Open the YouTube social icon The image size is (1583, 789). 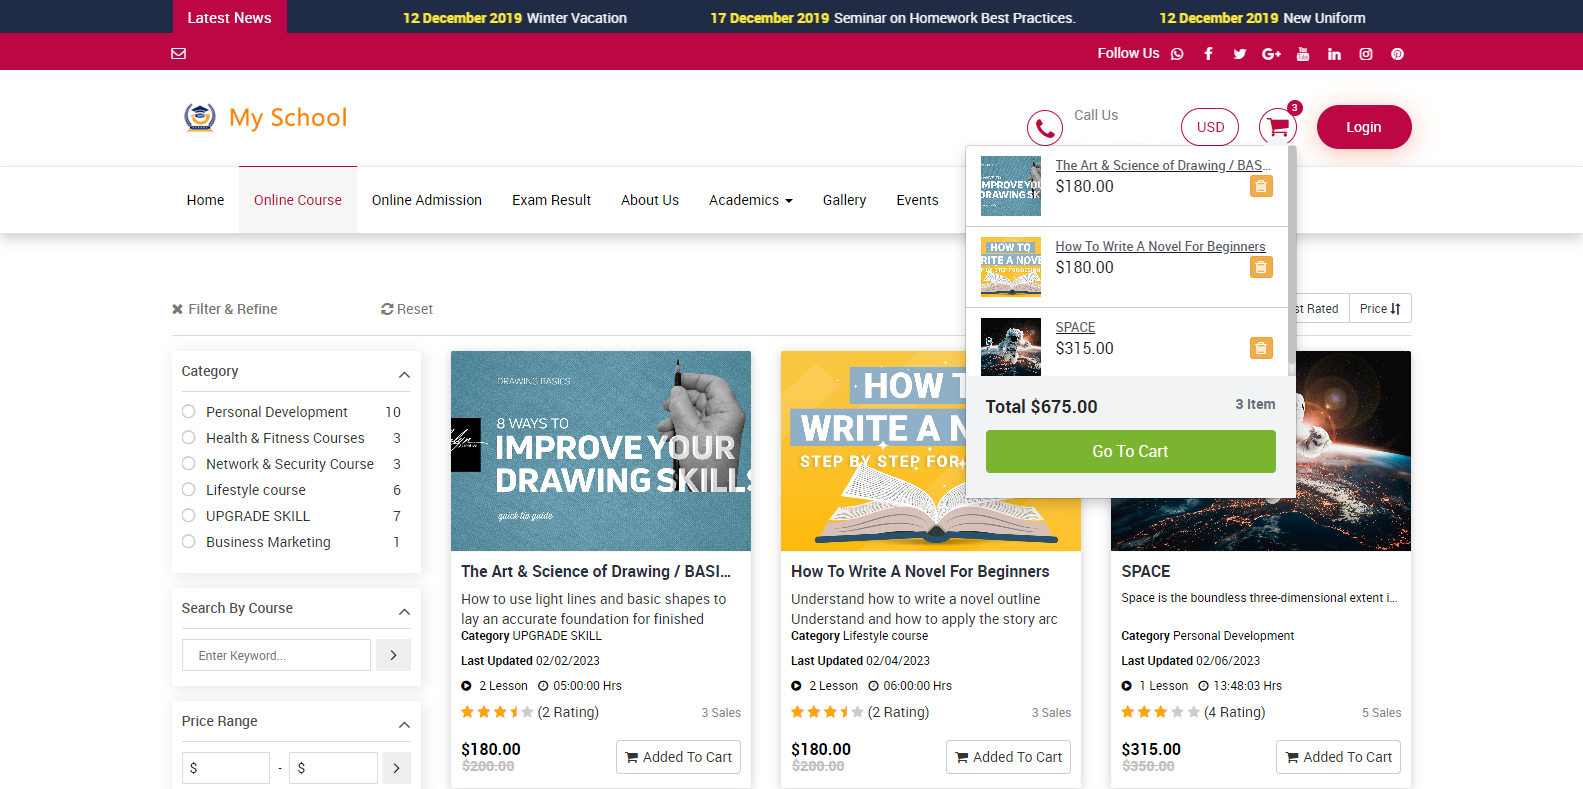pyautogui.click(x=1302, y=54)
